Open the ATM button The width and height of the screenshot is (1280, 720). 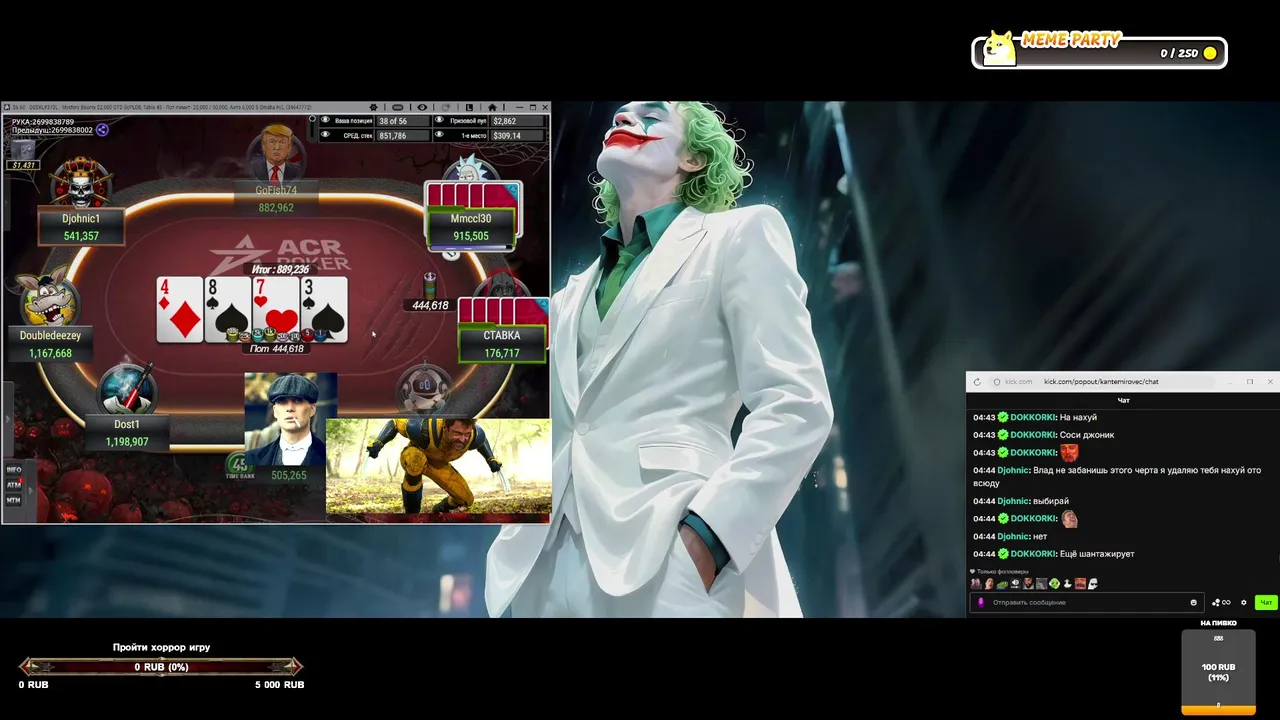[x=14, y=485]
